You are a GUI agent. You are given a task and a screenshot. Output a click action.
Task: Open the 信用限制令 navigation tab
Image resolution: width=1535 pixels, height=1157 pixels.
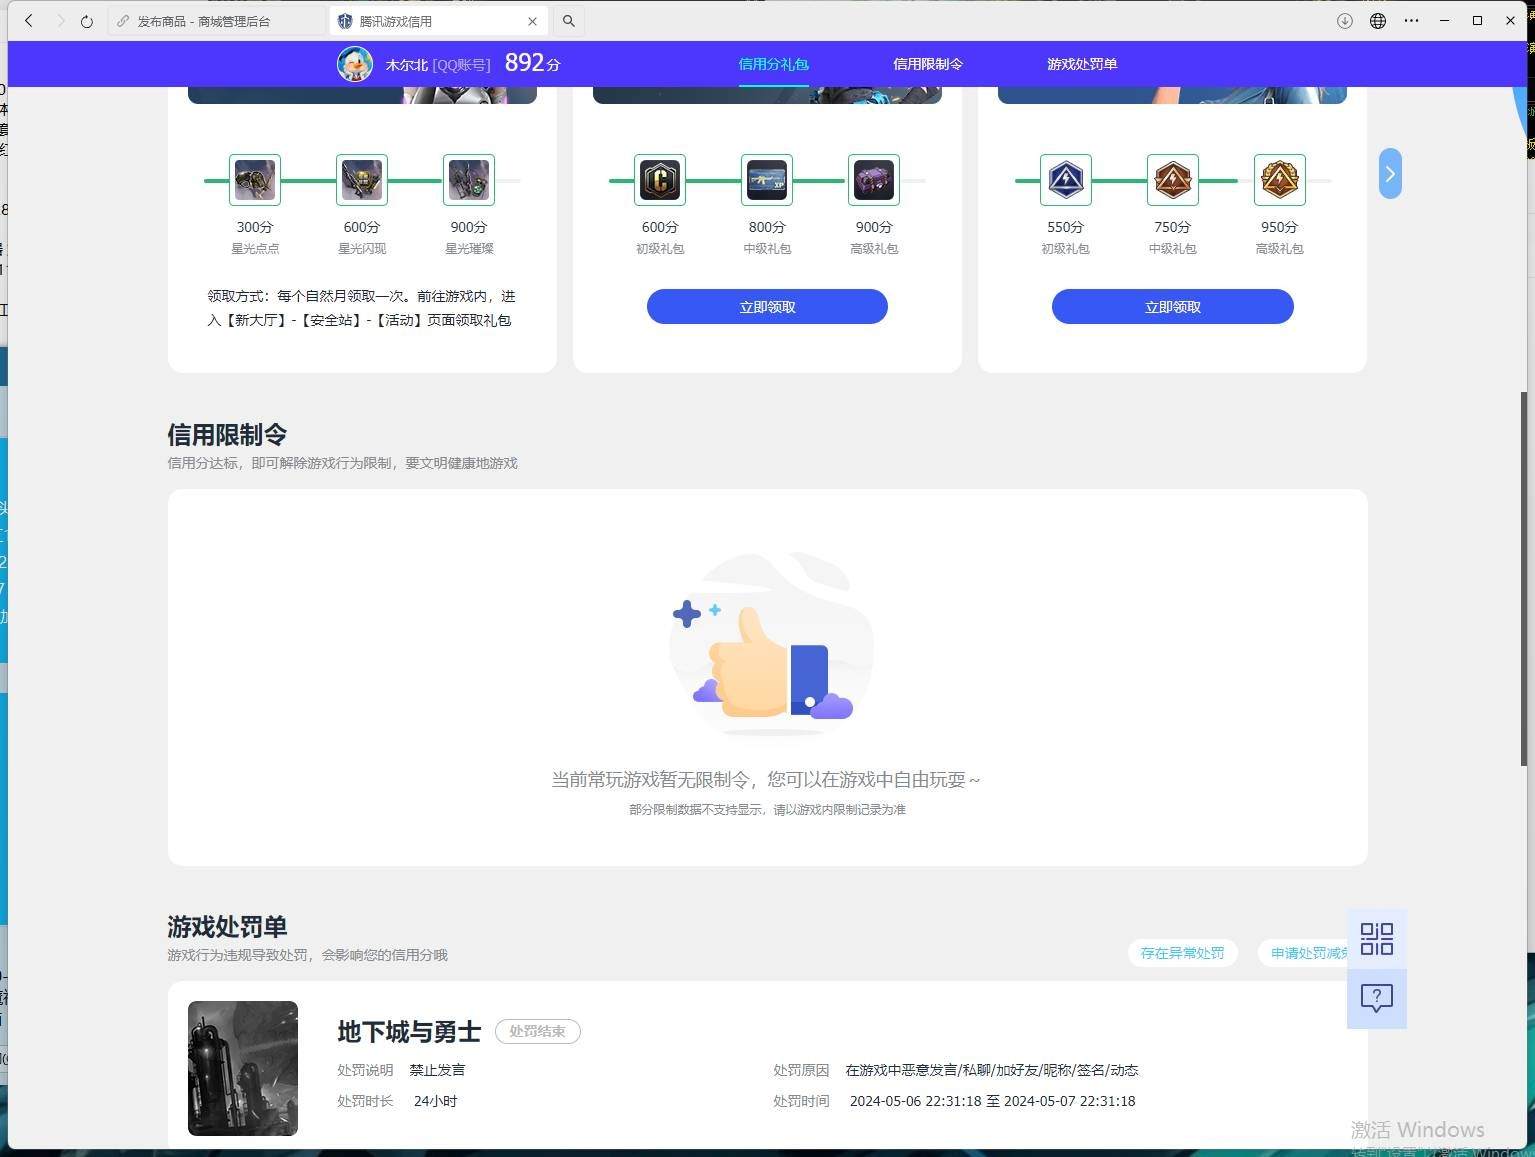928,64
